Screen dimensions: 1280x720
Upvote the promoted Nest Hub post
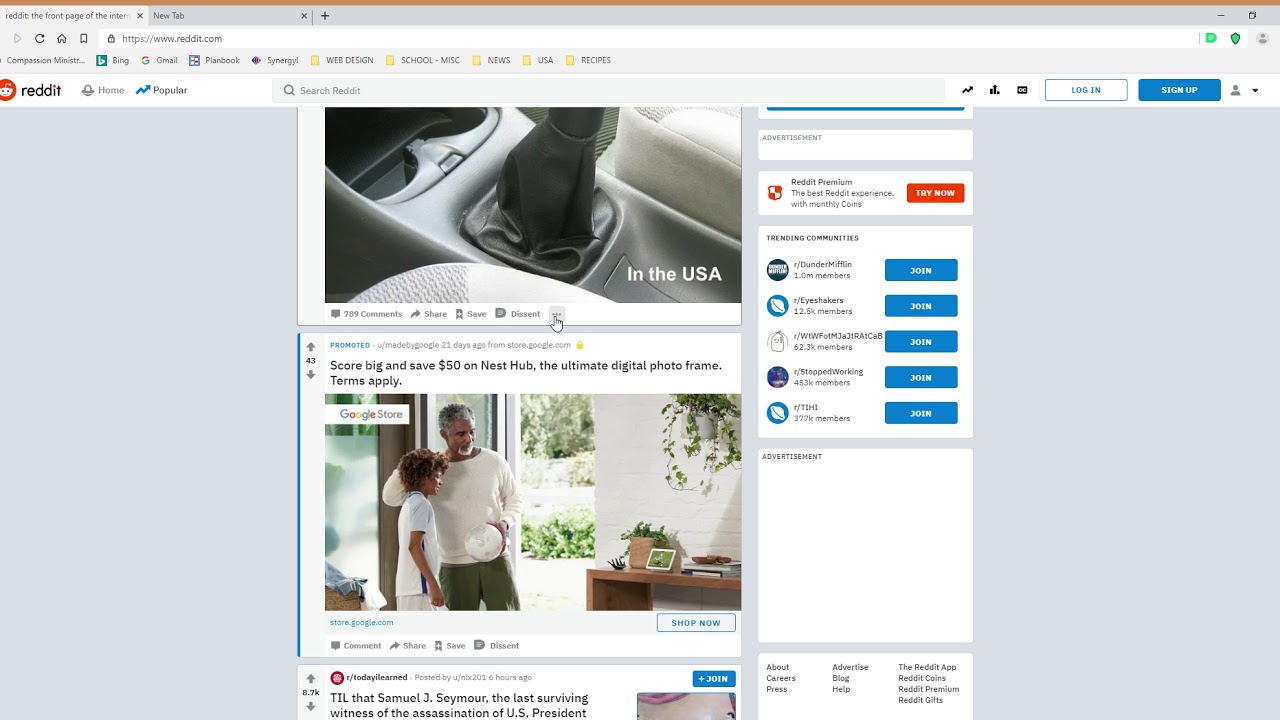click(311, 347)
